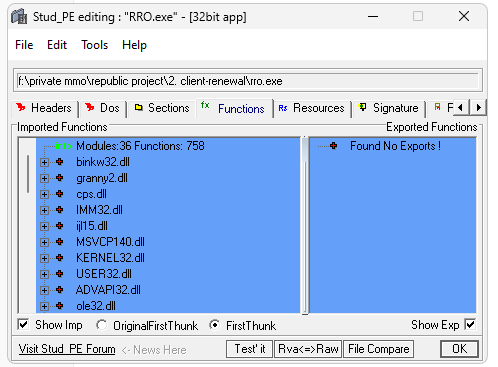Click the splitter between import and export panes
The image size is (498, 367).
[305, 225]
